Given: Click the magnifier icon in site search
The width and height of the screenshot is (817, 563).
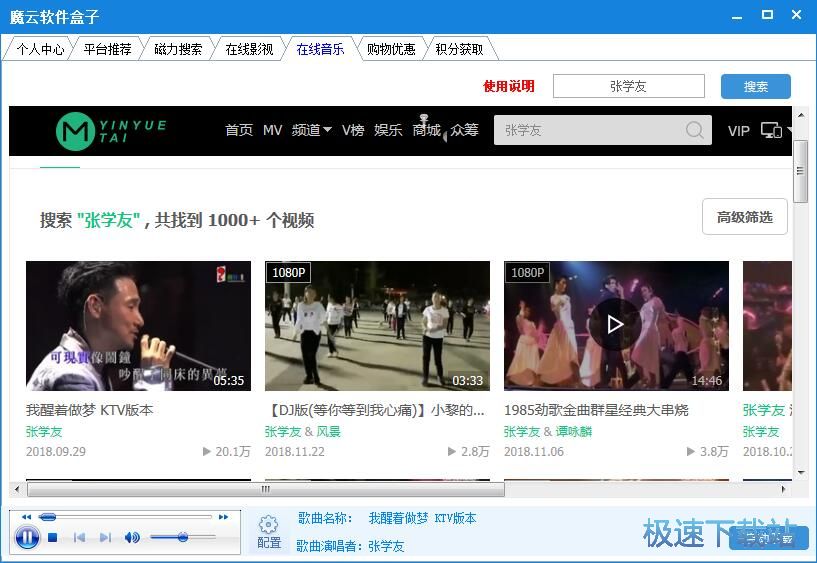Looking at the screenshot, I should click(x=694, y=130).
